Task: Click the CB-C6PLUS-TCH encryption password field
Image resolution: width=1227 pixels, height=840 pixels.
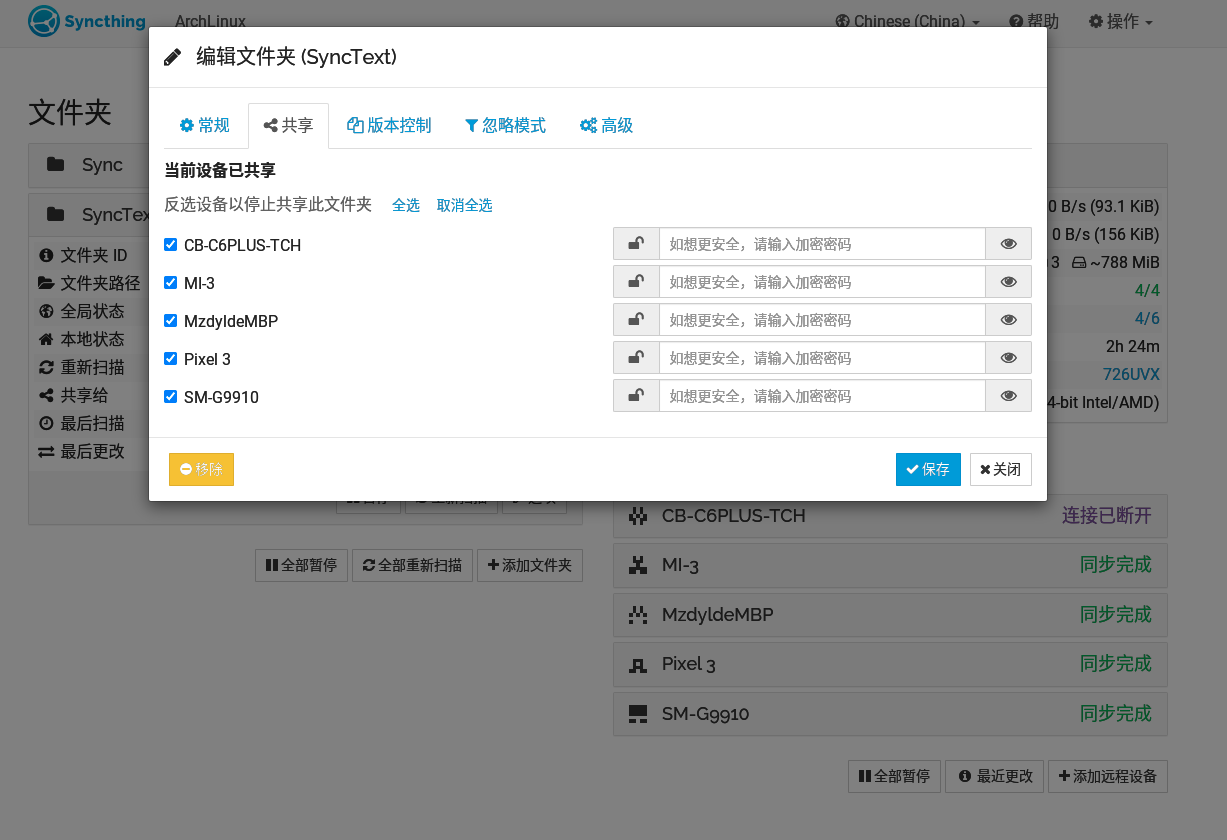Action: click(822, 243)
